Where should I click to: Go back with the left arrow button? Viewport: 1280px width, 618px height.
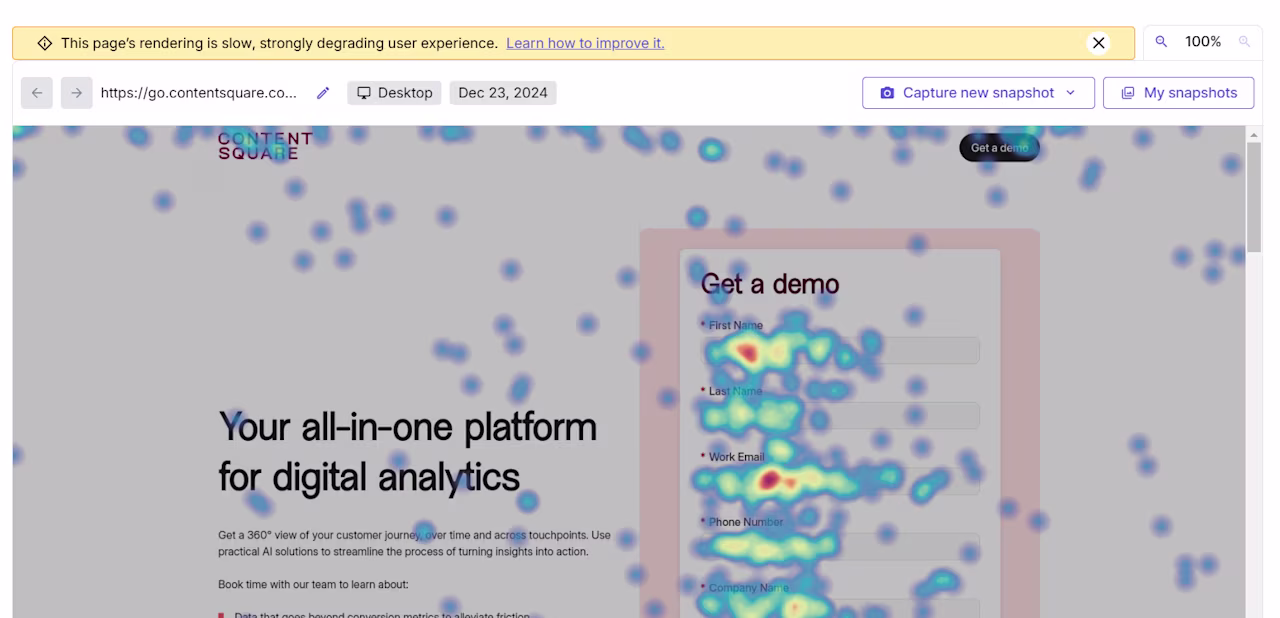(x=37, y=93)
